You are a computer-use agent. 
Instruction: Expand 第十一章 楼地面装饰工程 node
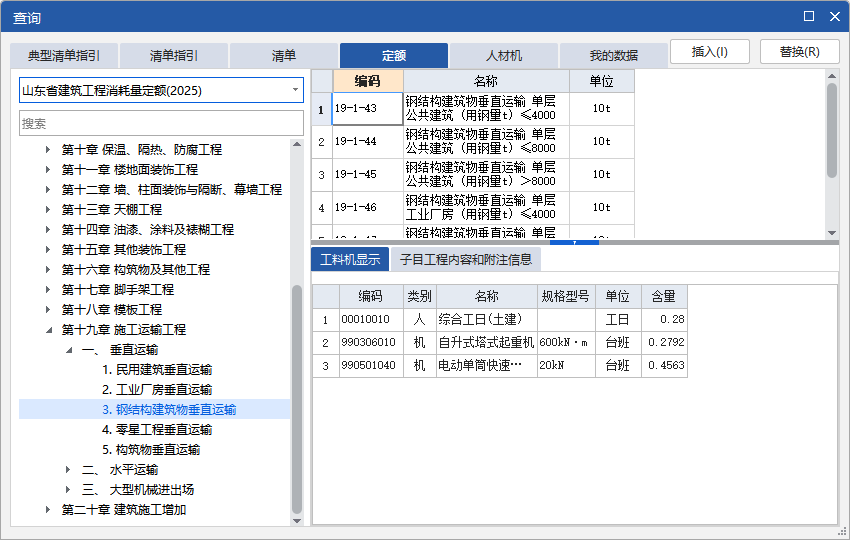[x=48, y=170]
